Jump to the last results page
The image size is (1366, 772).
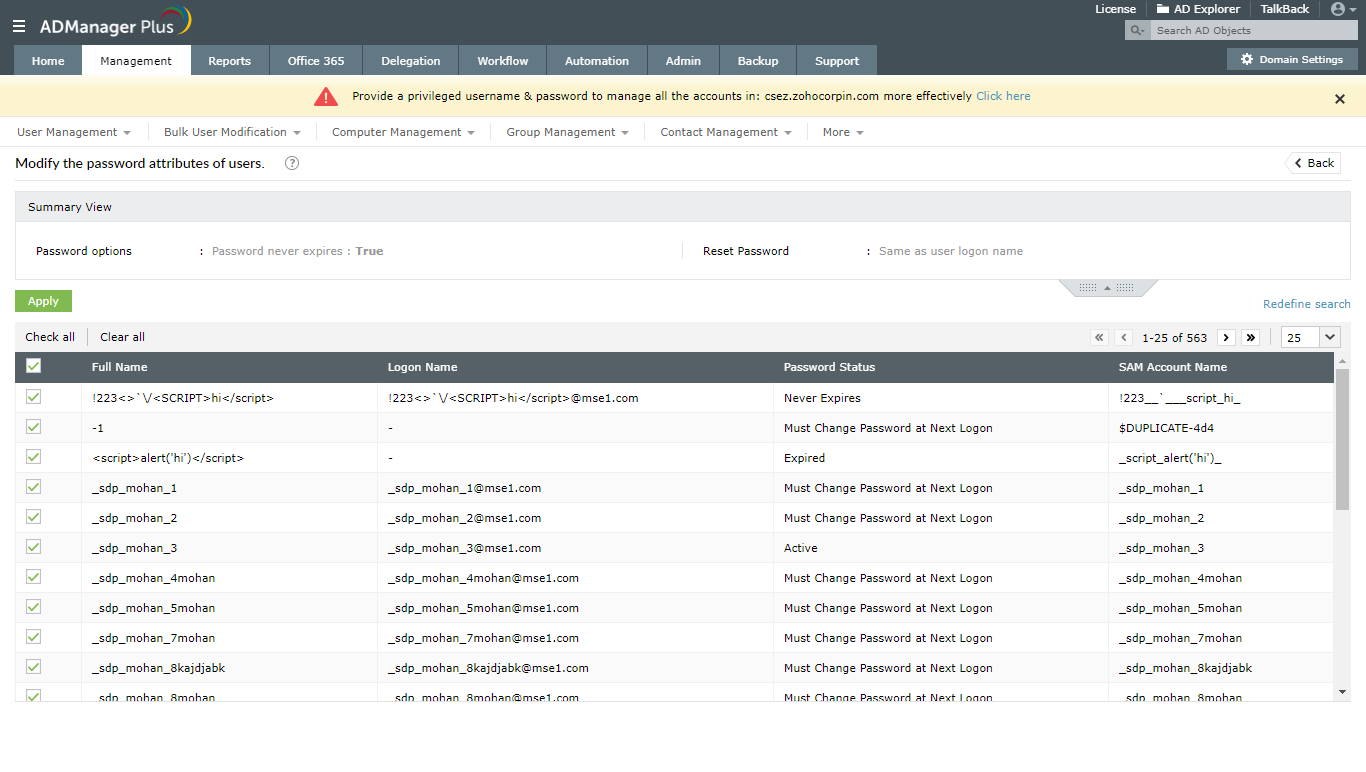pyautogui.click(x=1250, y=338)
